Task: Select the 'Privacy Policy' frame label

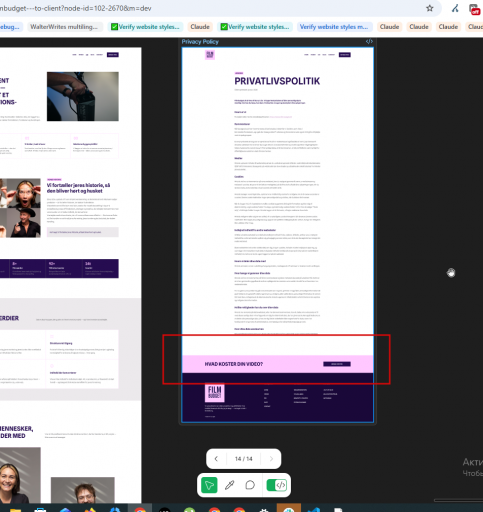Action: (200, 42)
